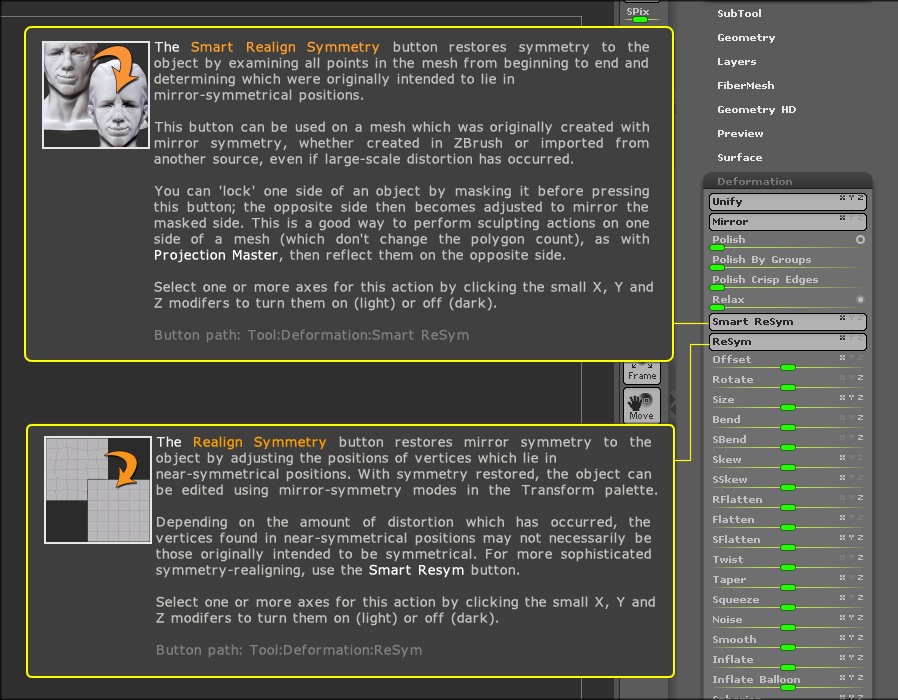Click the orange Smart Realign Symmetry title
This screenshot has width=898, height=700.
285,47
